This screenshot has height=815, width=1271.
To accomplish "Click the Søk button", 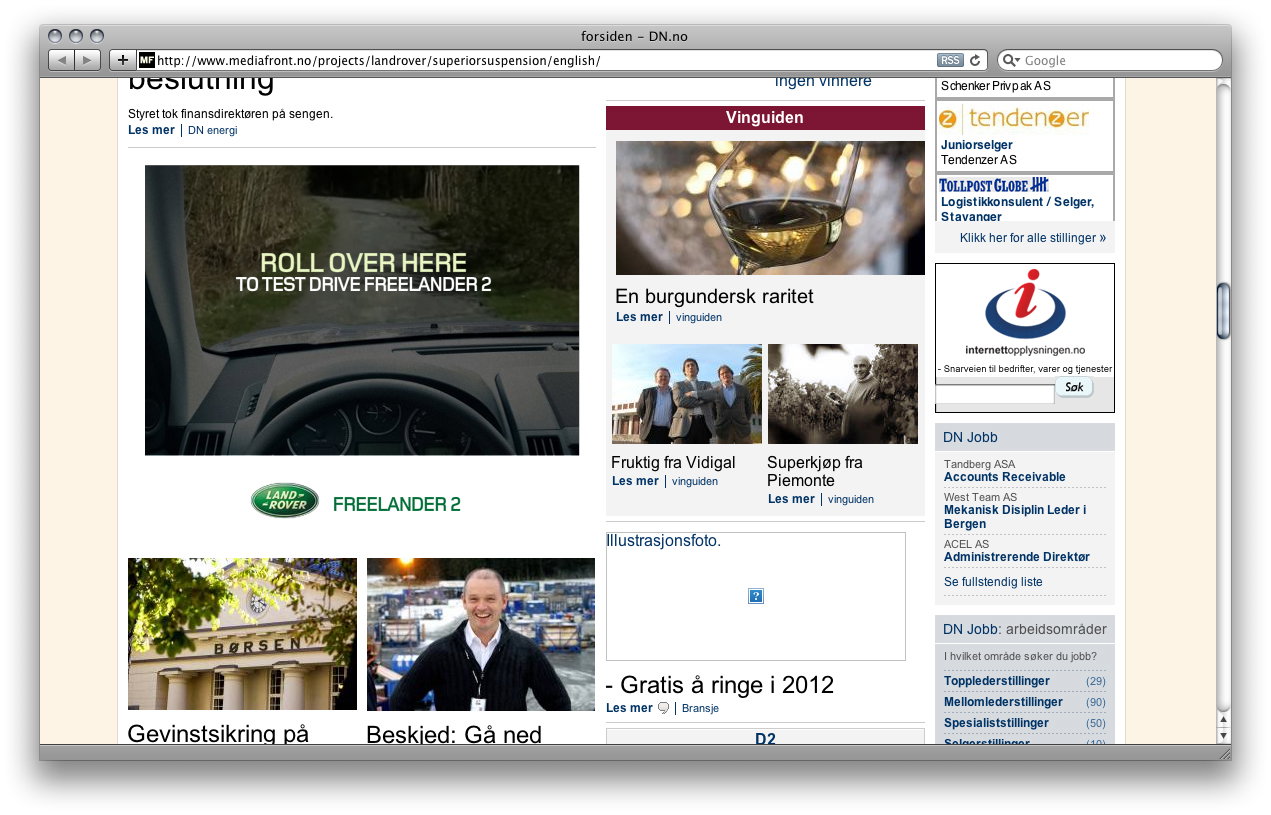I will point(1074,387).
